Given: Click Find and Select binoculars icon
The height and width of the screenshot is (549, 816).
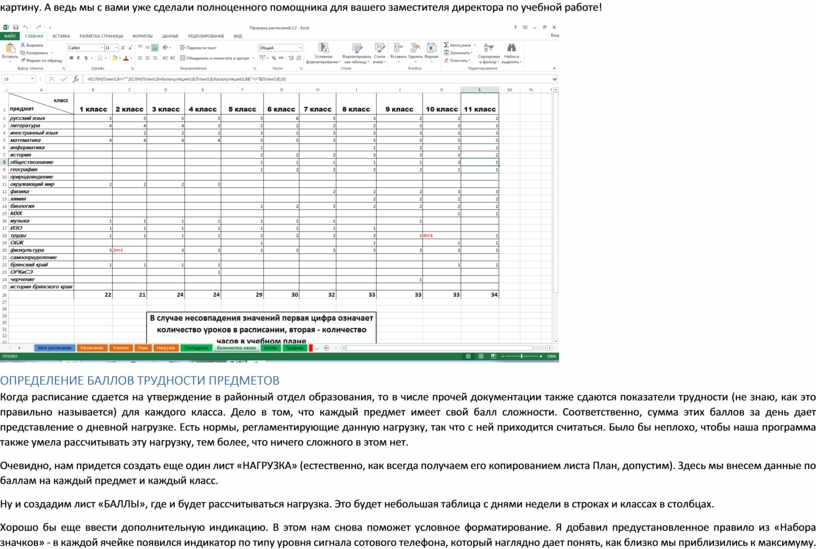Looking at the screenshot, I should pyautogui.click(x=511, y=50).
